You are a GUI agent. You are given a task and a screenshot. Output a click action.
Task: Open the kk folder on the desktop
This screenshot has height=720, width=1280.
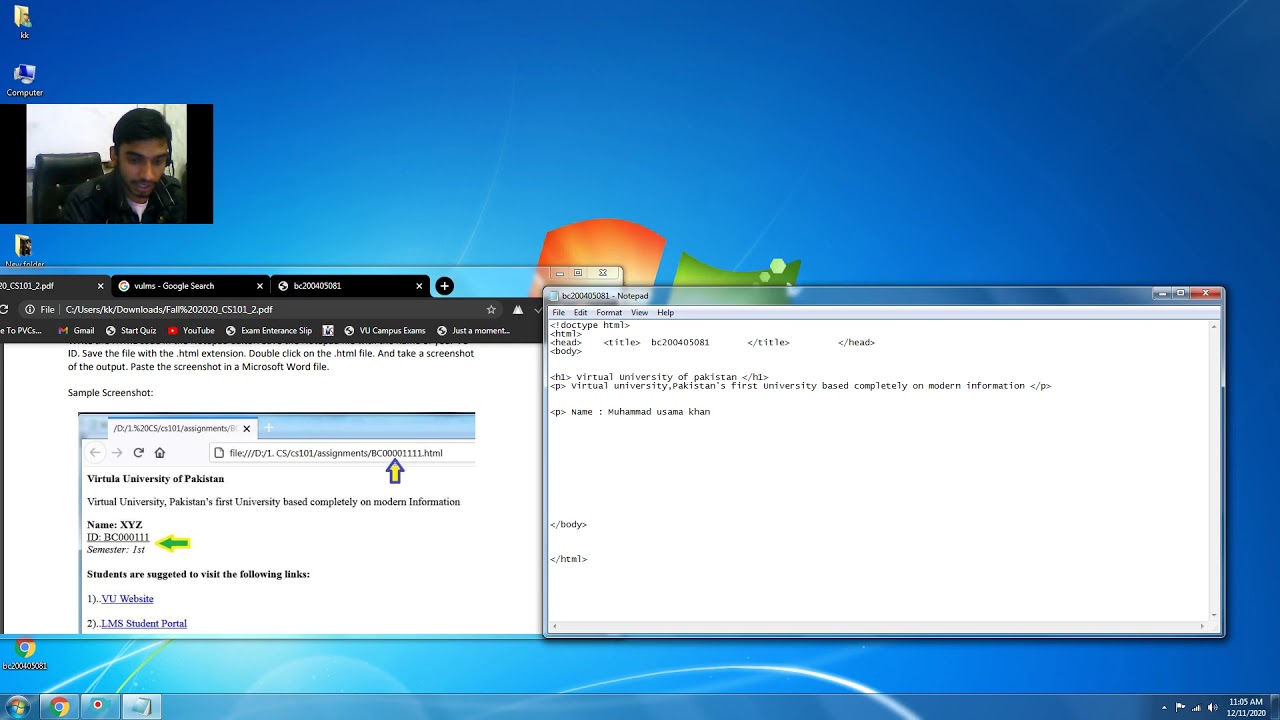24,22
